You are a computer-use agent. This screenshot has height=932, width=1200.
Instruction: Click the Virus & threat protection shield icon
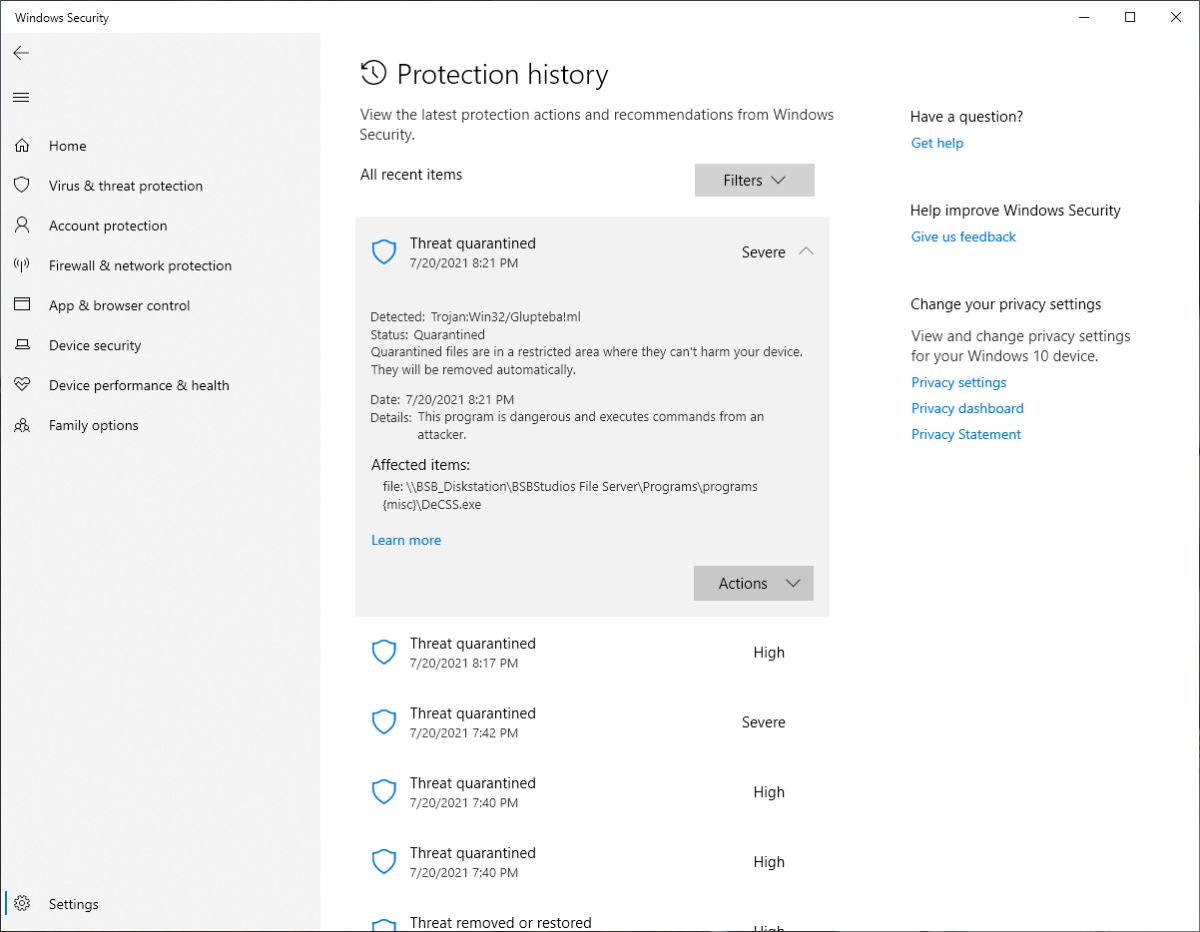coord(22,186)
